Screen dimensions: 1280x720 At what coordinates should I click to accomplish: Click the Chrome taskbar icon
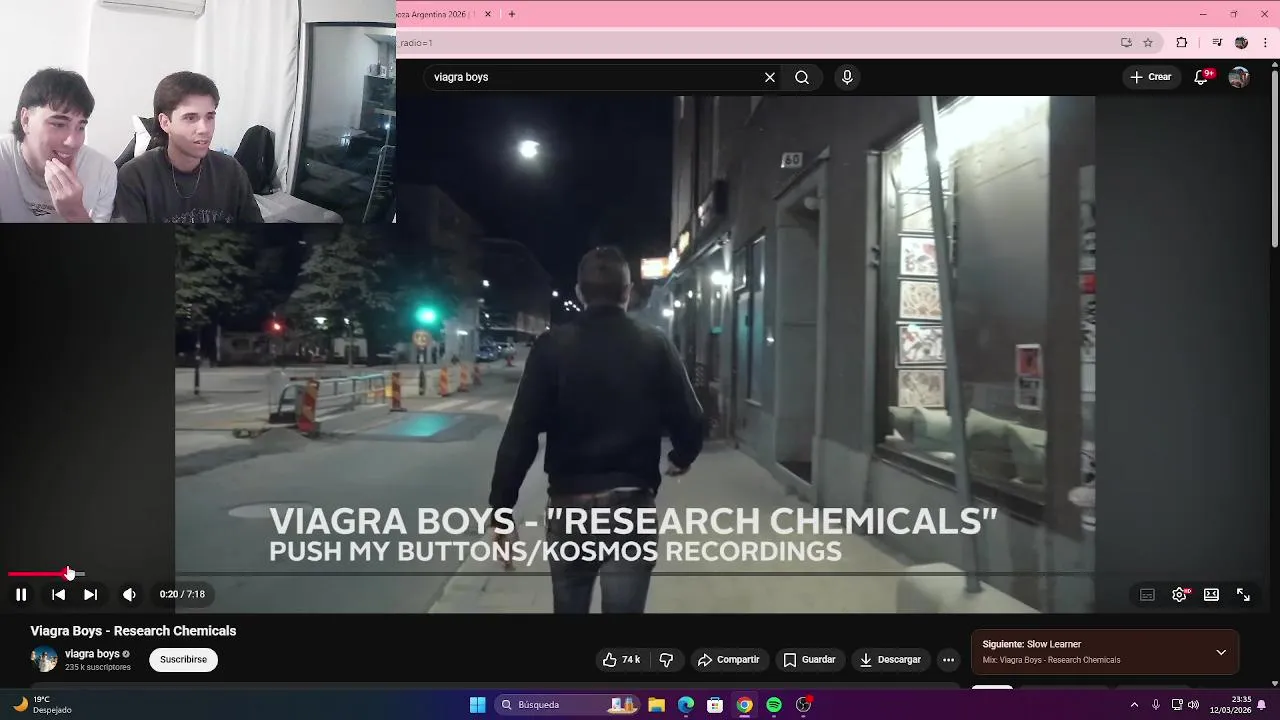point(744,705)
